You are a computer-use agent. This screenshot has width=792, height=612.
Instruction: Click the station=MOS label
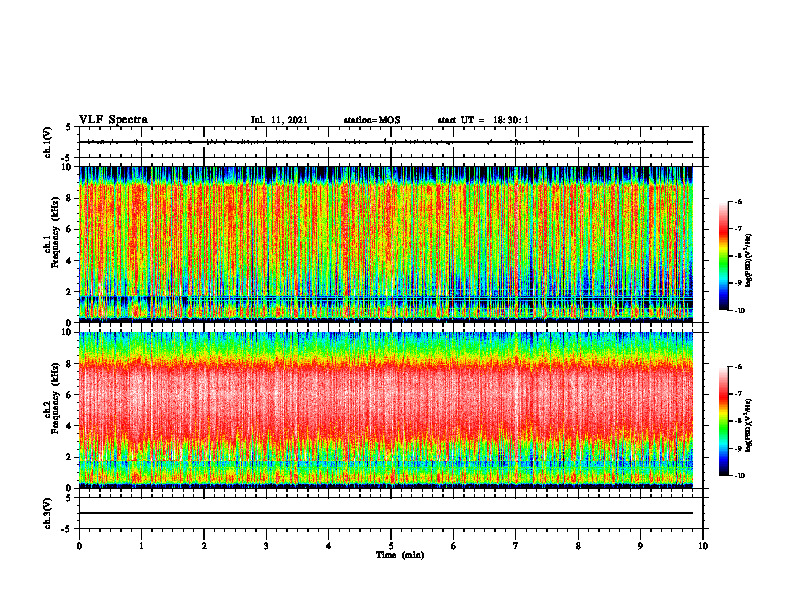click(372, 120)
